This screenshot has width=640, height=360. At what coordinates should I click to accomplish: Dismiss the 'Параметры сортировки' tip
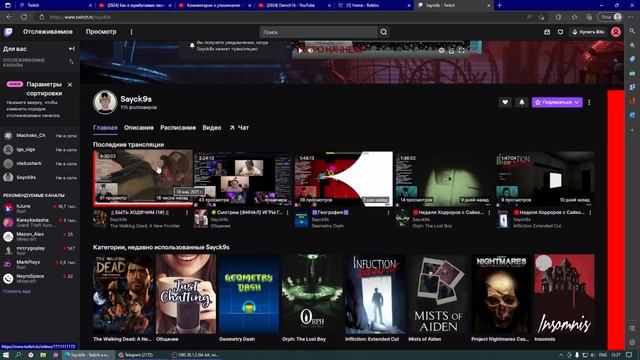(70, 84)
